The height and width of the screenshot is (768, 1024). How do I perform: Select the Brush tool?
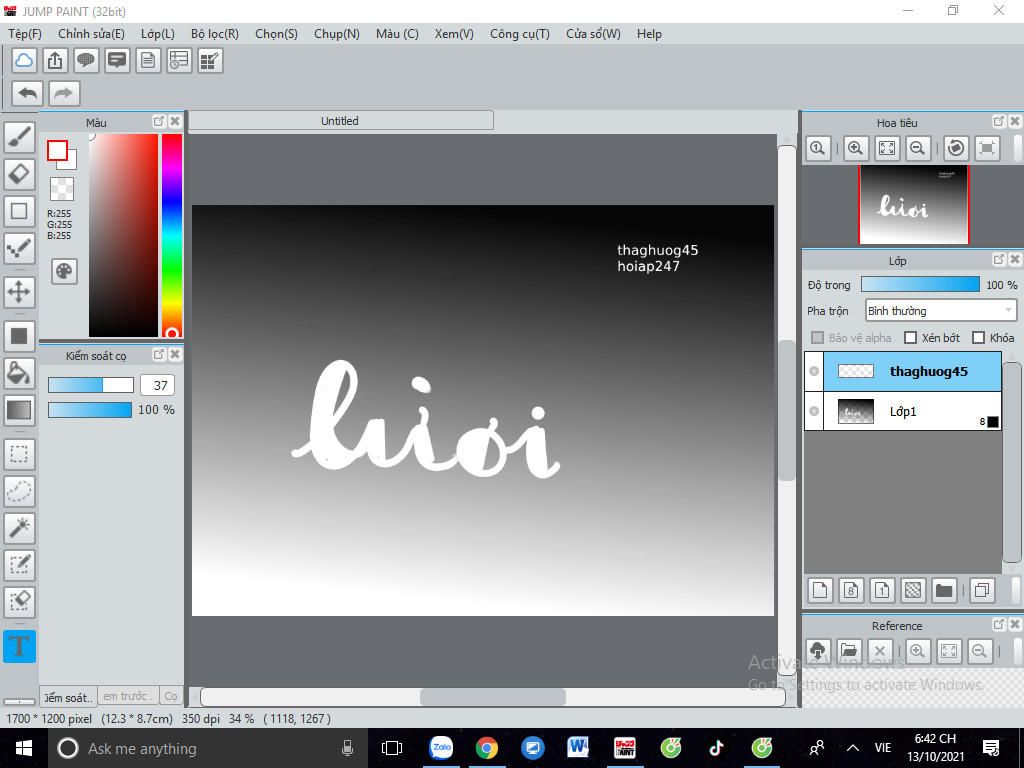[19, 136]
